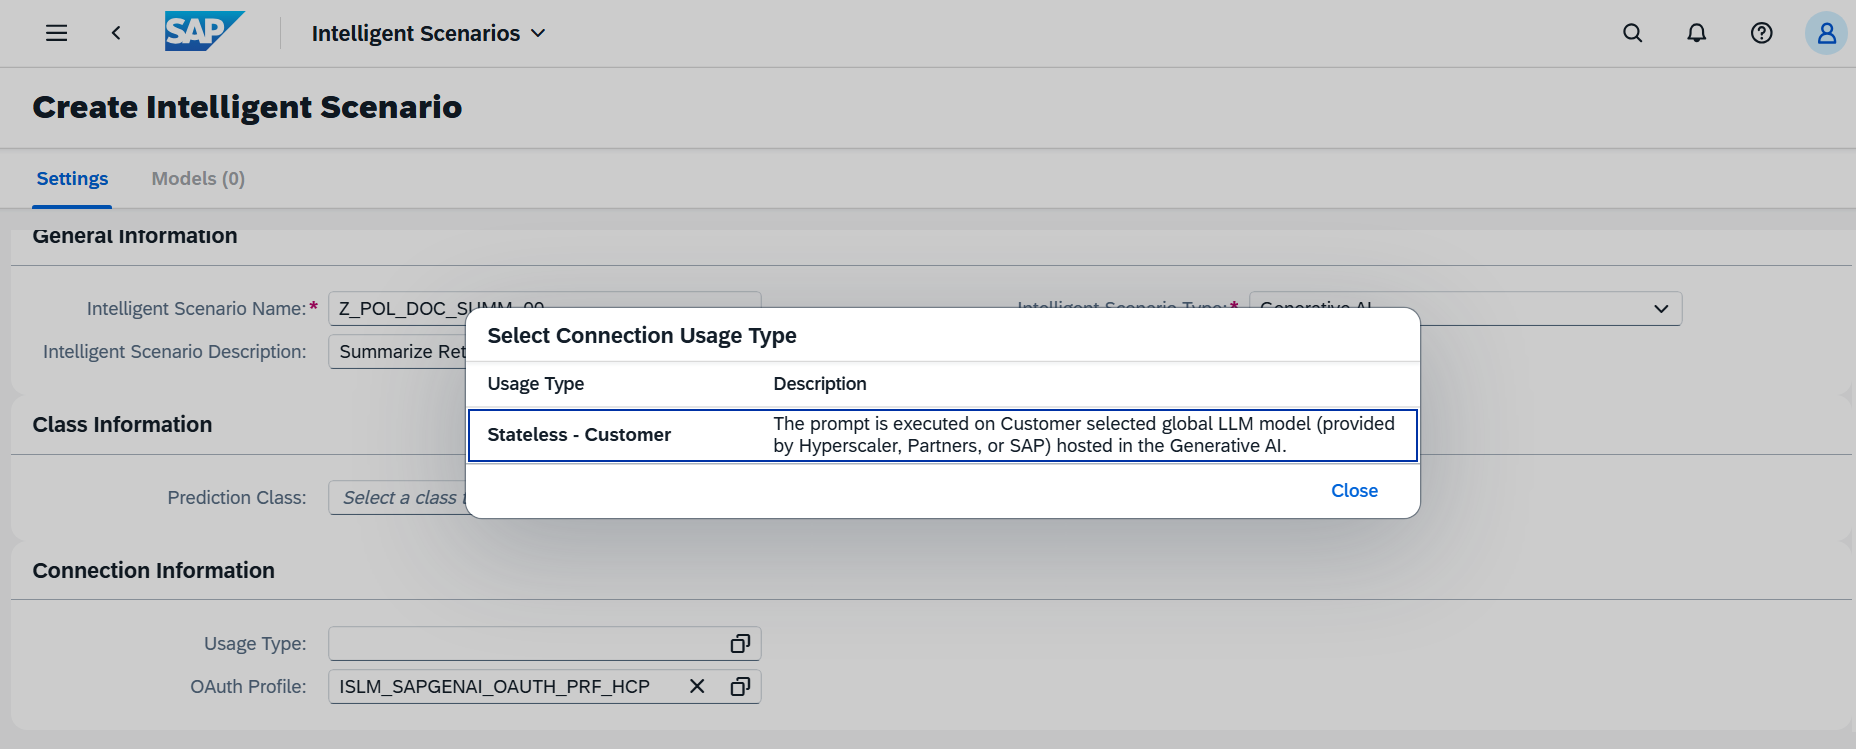Switch to the Models (0) tab
Viewport: 1856px width, 749px height.
pos(198,179)
